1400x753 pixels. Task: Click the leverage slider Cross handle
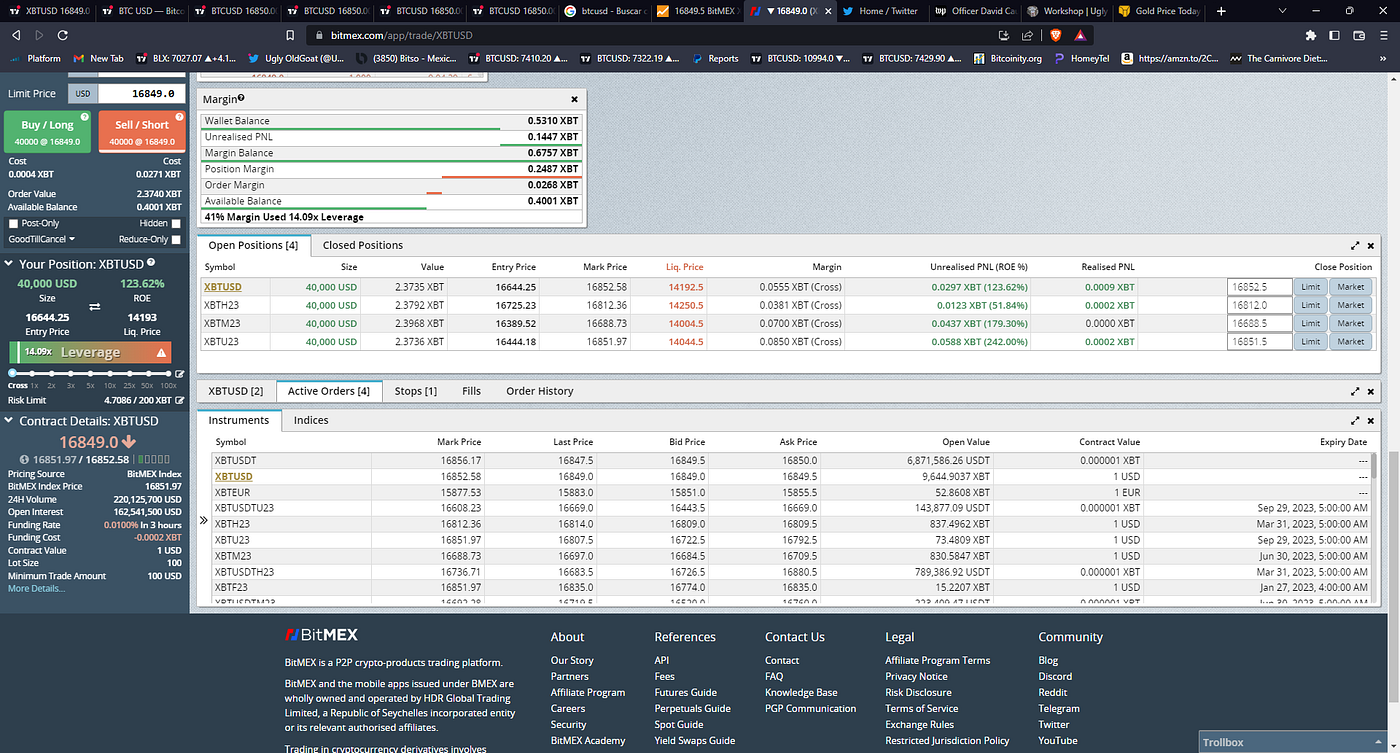coord(12,374)
